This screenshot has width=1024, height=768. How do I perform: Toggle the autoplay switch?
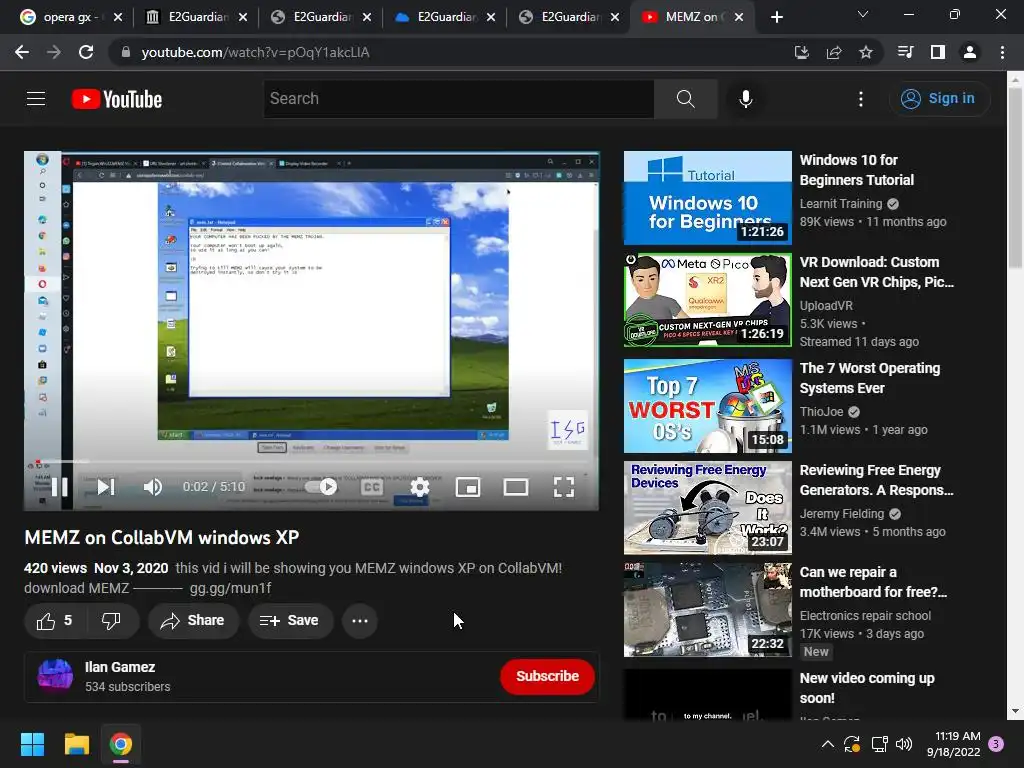[322, 487]
